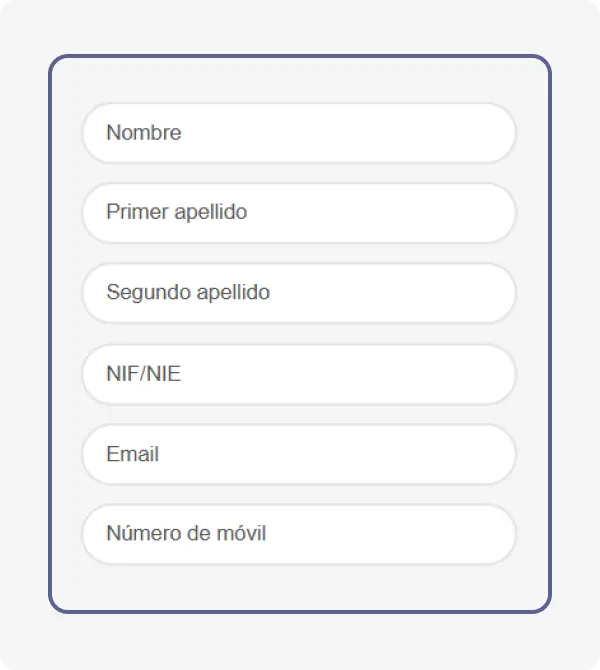Viewport: 600px width, 670px height.
Task: Click the "Primer apellido" placeholder text
Action: click(x=176, y=213)
